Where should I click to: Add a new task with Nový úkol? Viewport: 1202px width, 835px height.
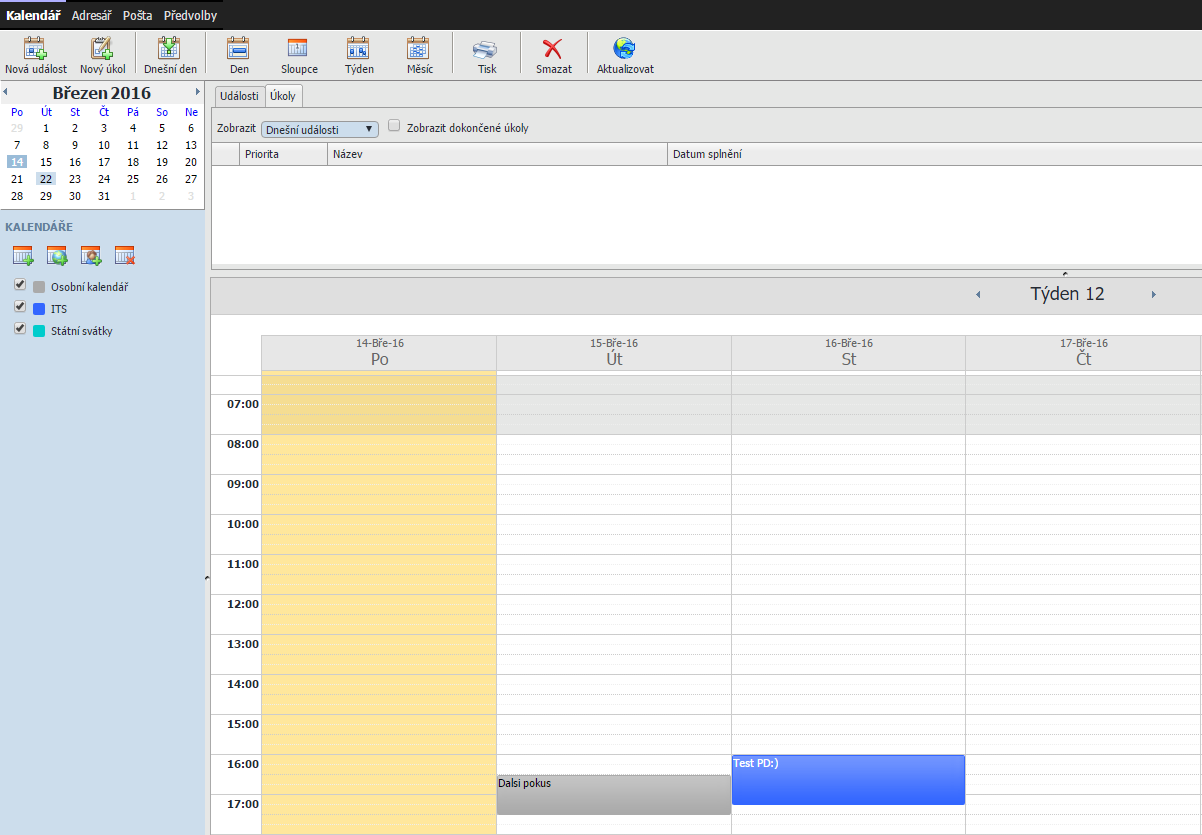pyautogui.click(x=103, y=56)
